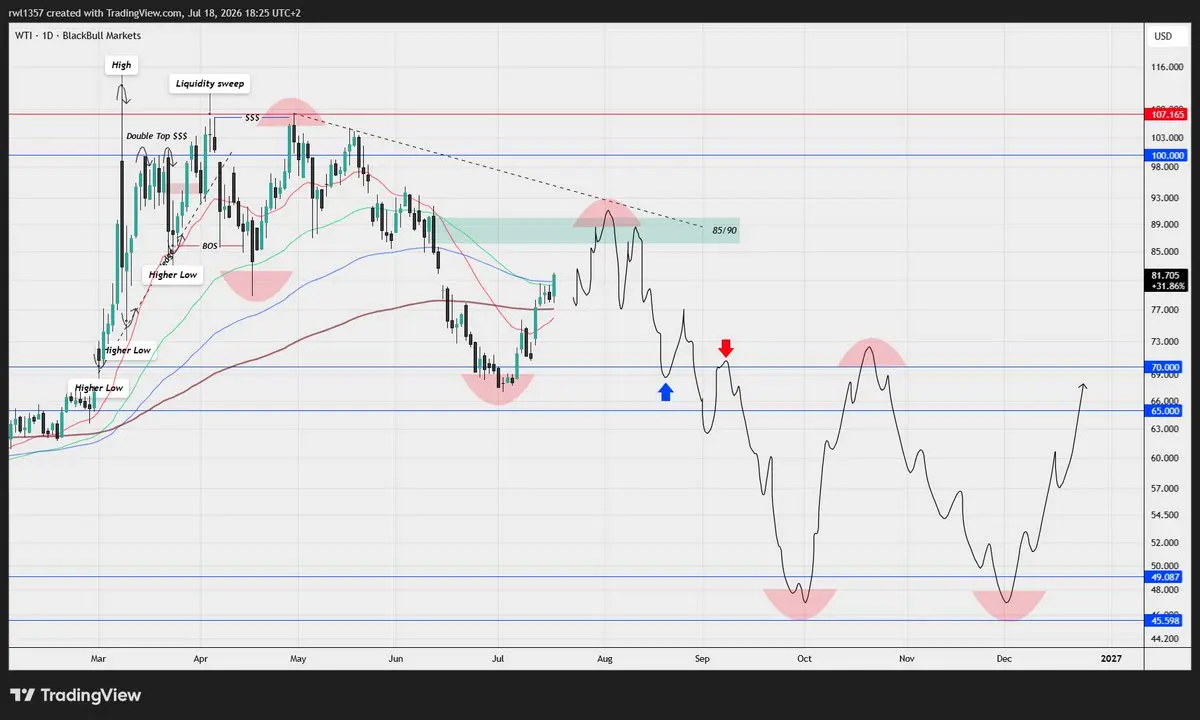1200x720 pixels.
Task: Click the BlackBull Markets title text
Action: [x=100, y=36]
